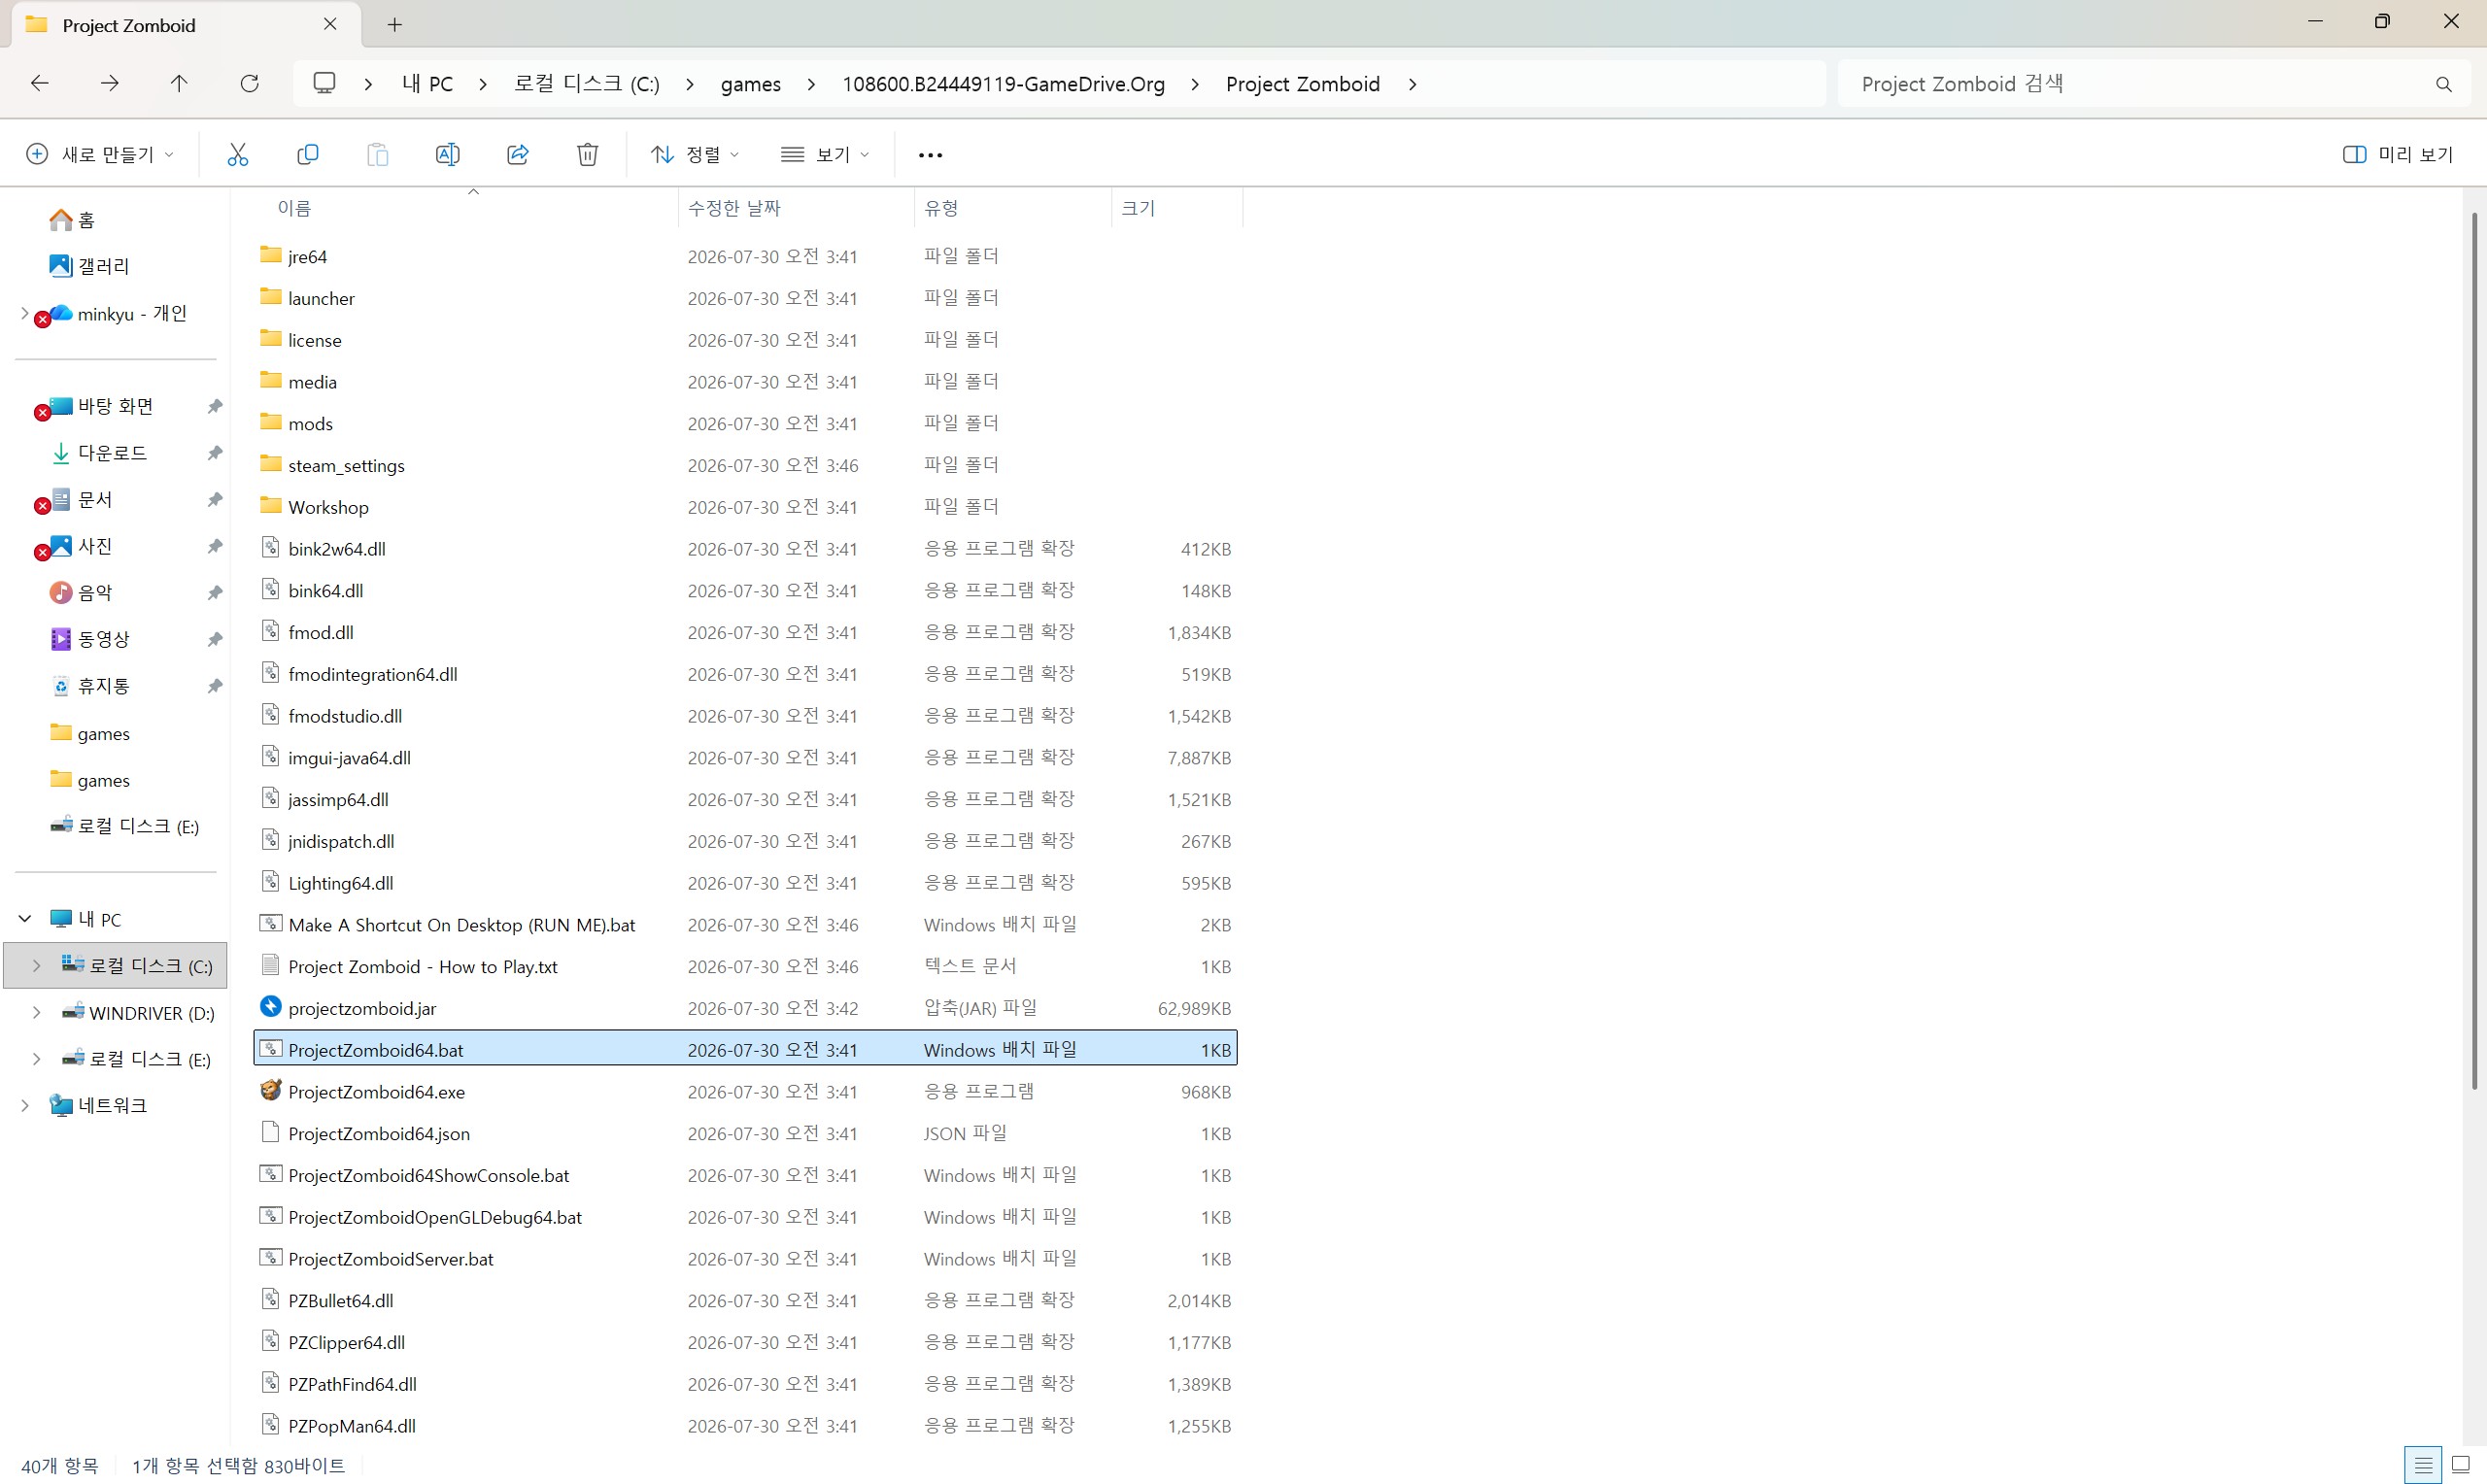The width and height of the screenshot is (2487, 1484).
Task: Go up one folder level arrow
Action: point(179,83)
